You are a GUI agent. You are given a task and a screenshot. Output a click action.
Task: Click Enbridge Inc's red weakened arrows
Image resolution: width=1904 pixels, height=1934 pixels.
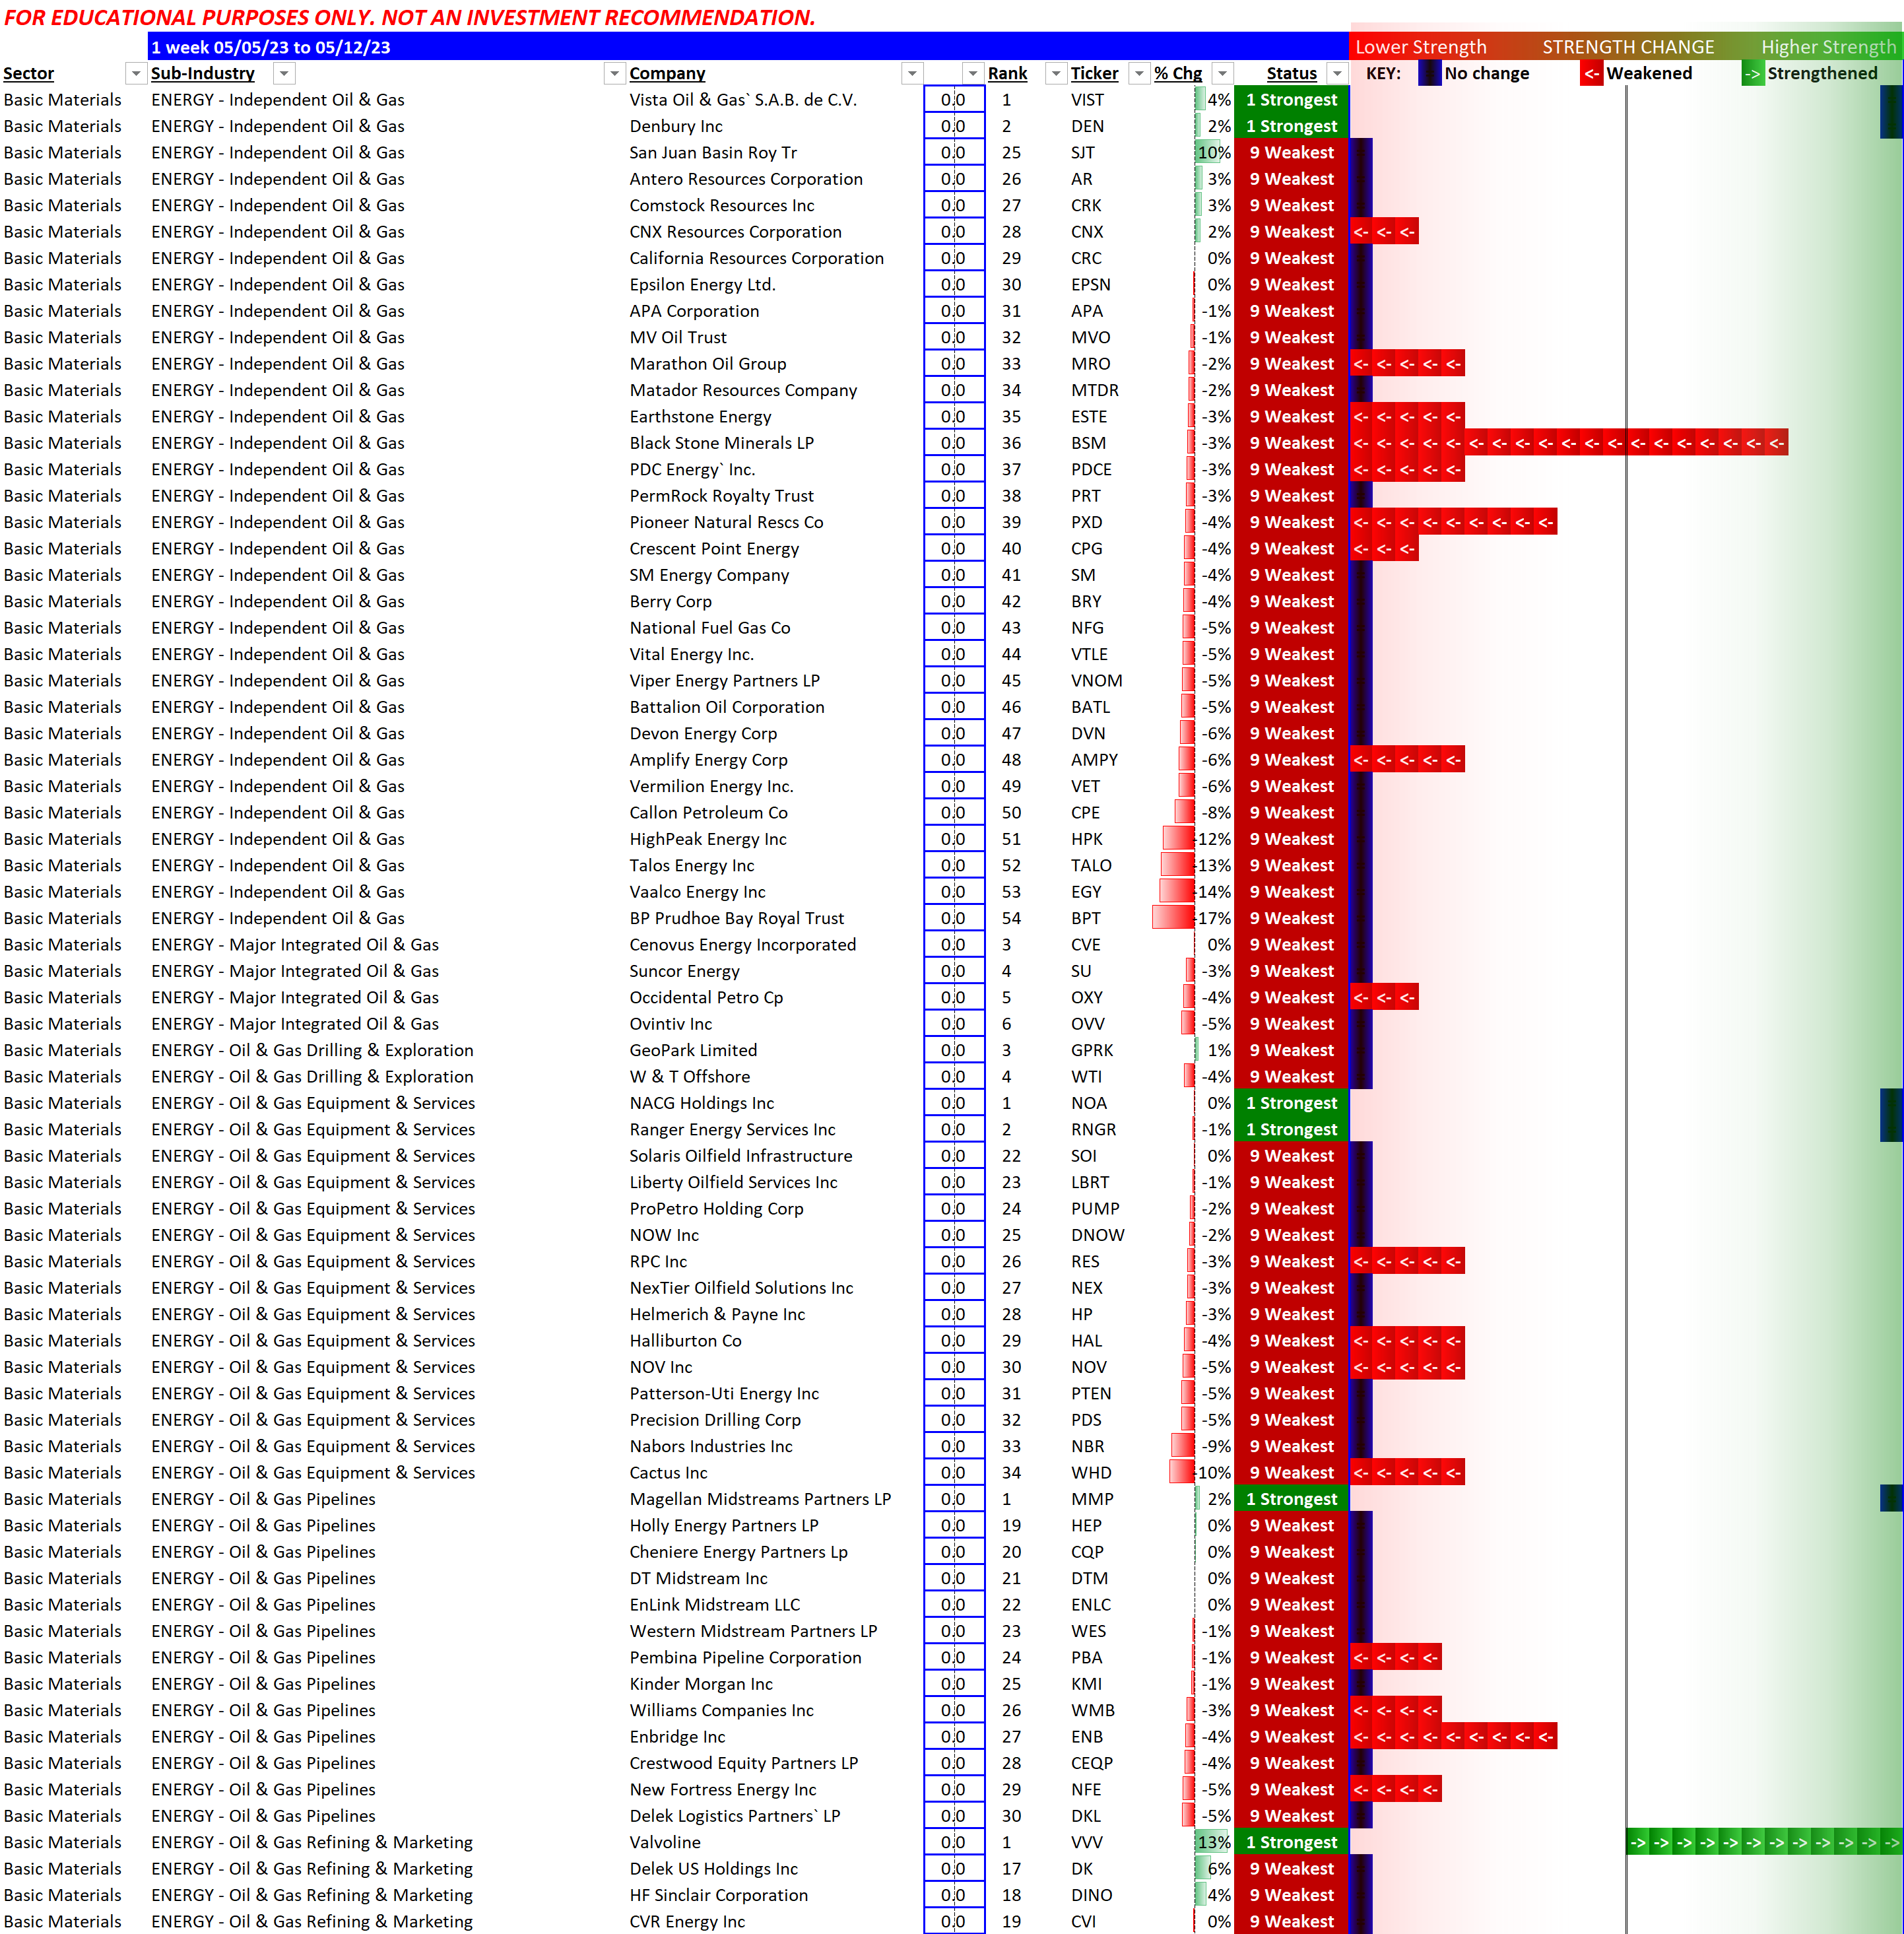(x=1453, y=1737)
